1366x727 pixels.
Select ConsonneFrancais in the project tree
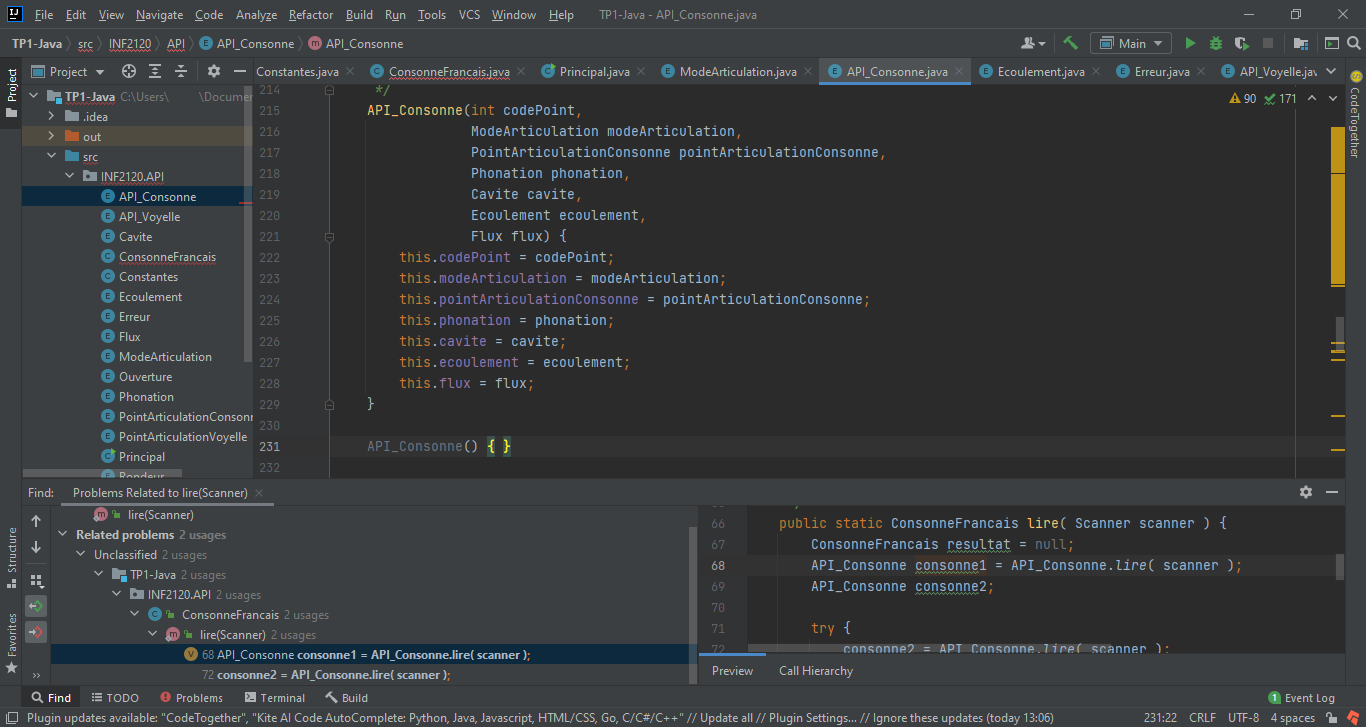[x=166, y=257]
